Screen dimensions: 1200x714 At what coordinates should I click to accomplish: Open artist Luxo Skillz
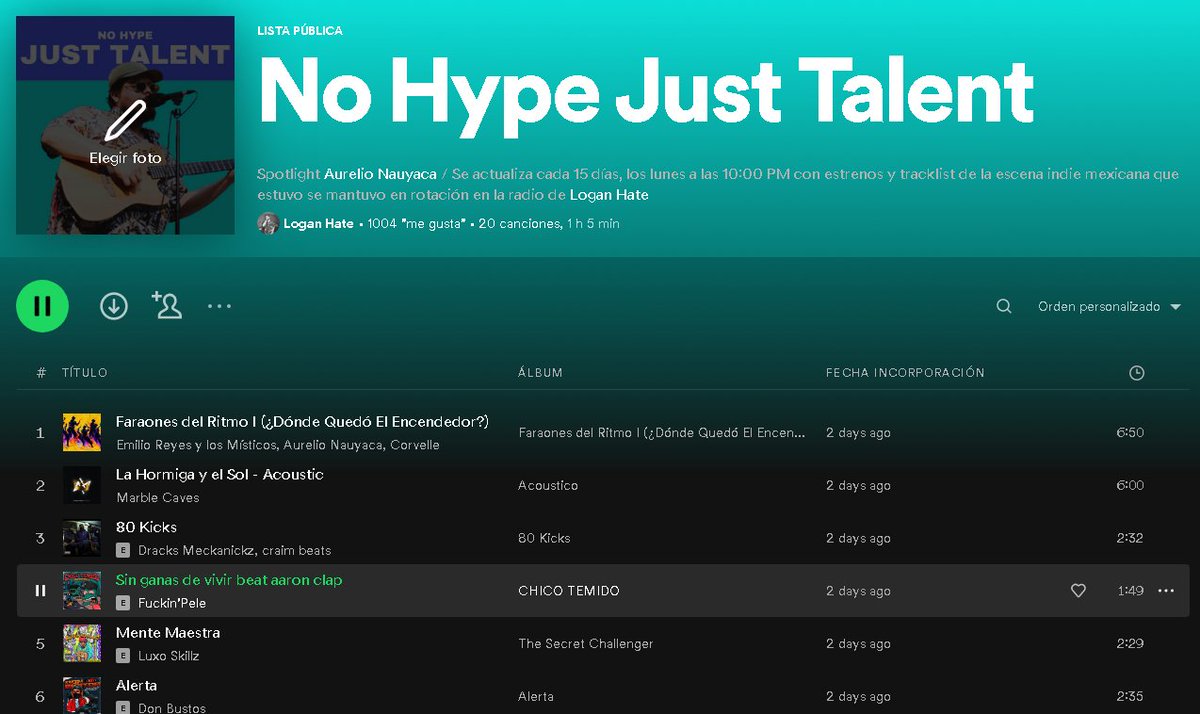click(169, 656)
